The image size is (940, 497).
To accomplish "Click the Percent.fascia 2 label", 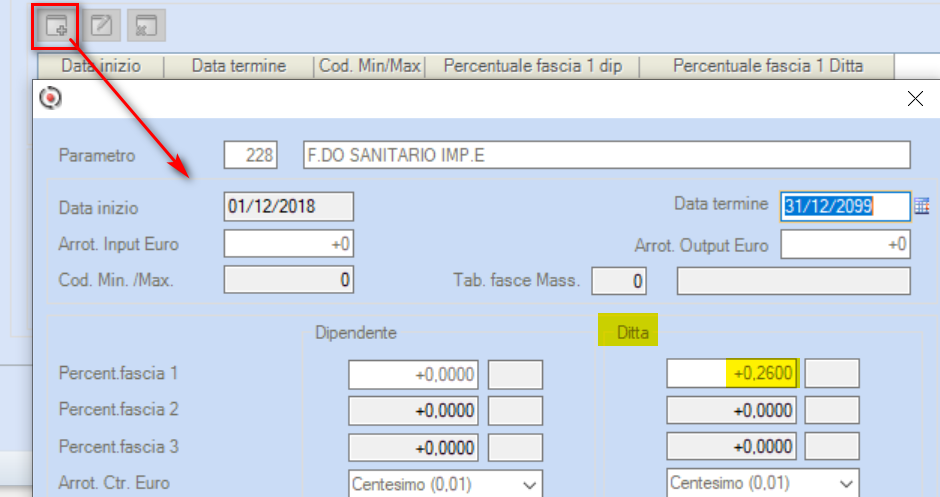I will (x=119, y=409).
